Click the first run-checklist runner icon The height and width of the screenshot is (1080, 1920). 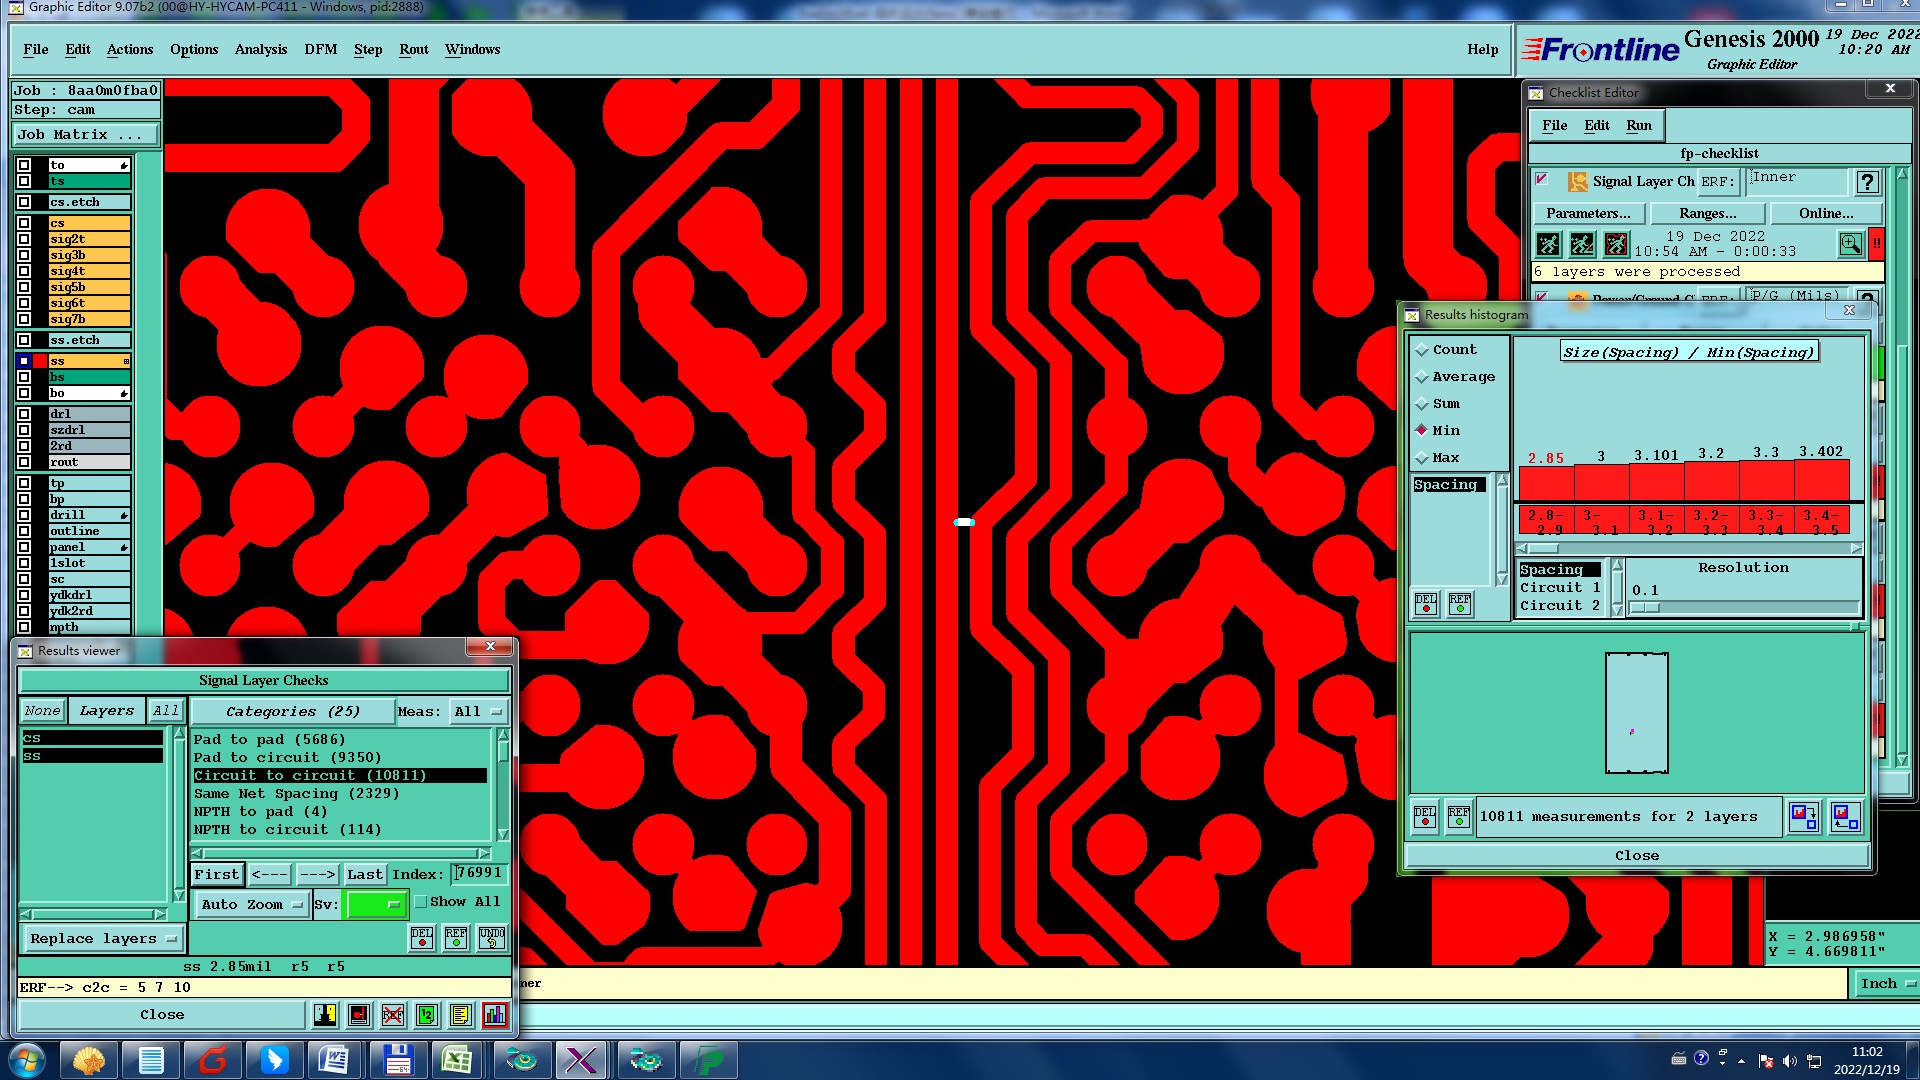(1548, 244)
